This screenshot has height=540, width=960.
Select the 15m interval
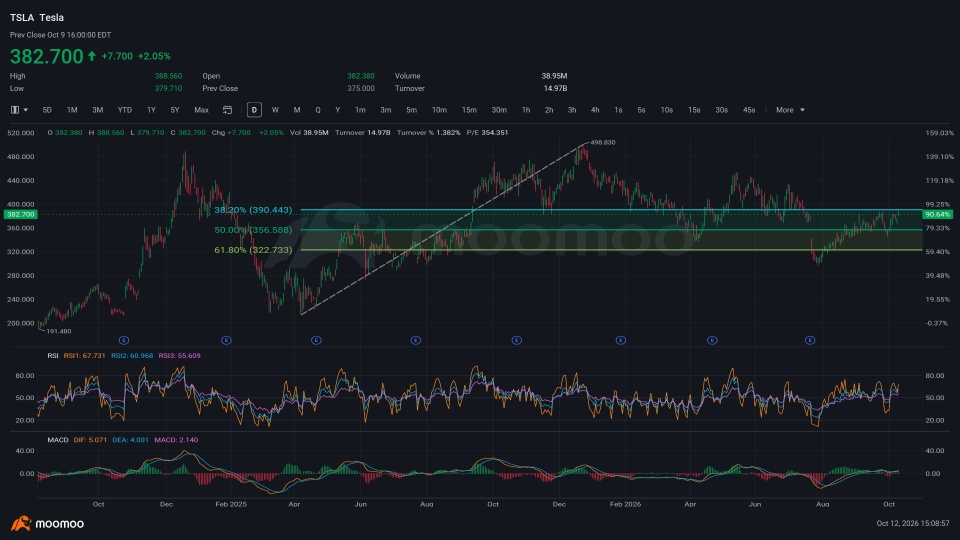tap(469, 110)
